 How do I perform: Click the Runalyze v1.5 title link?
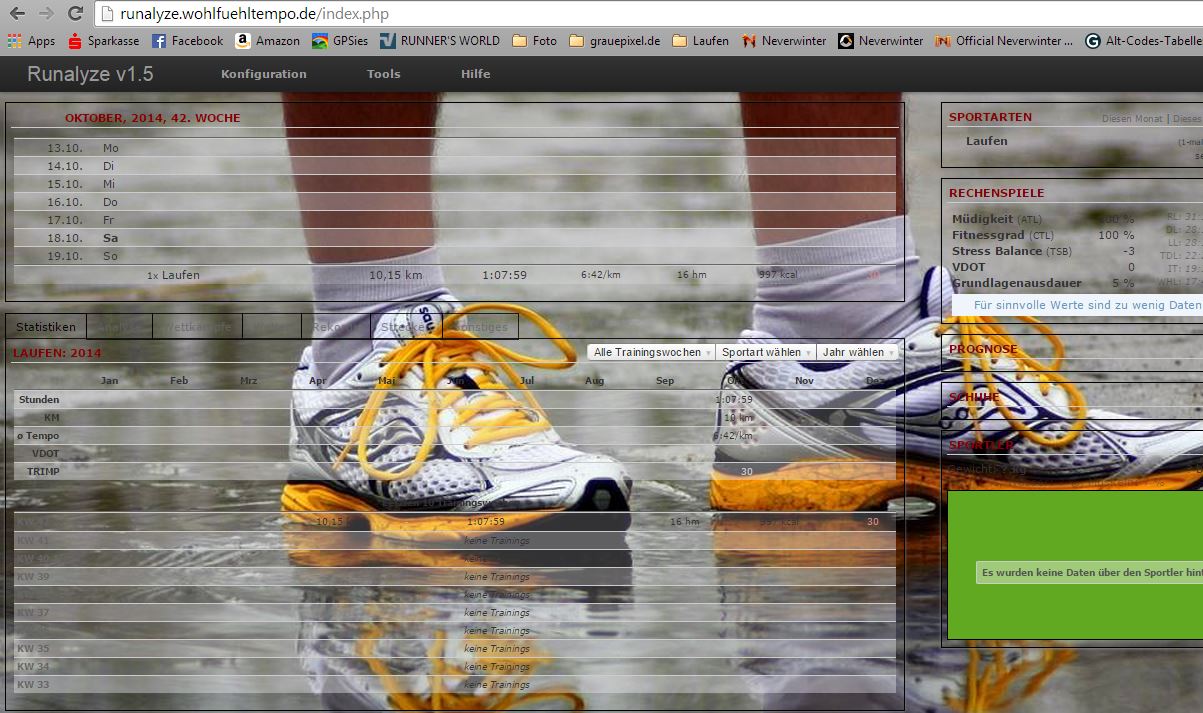click(x=90, y=74)
